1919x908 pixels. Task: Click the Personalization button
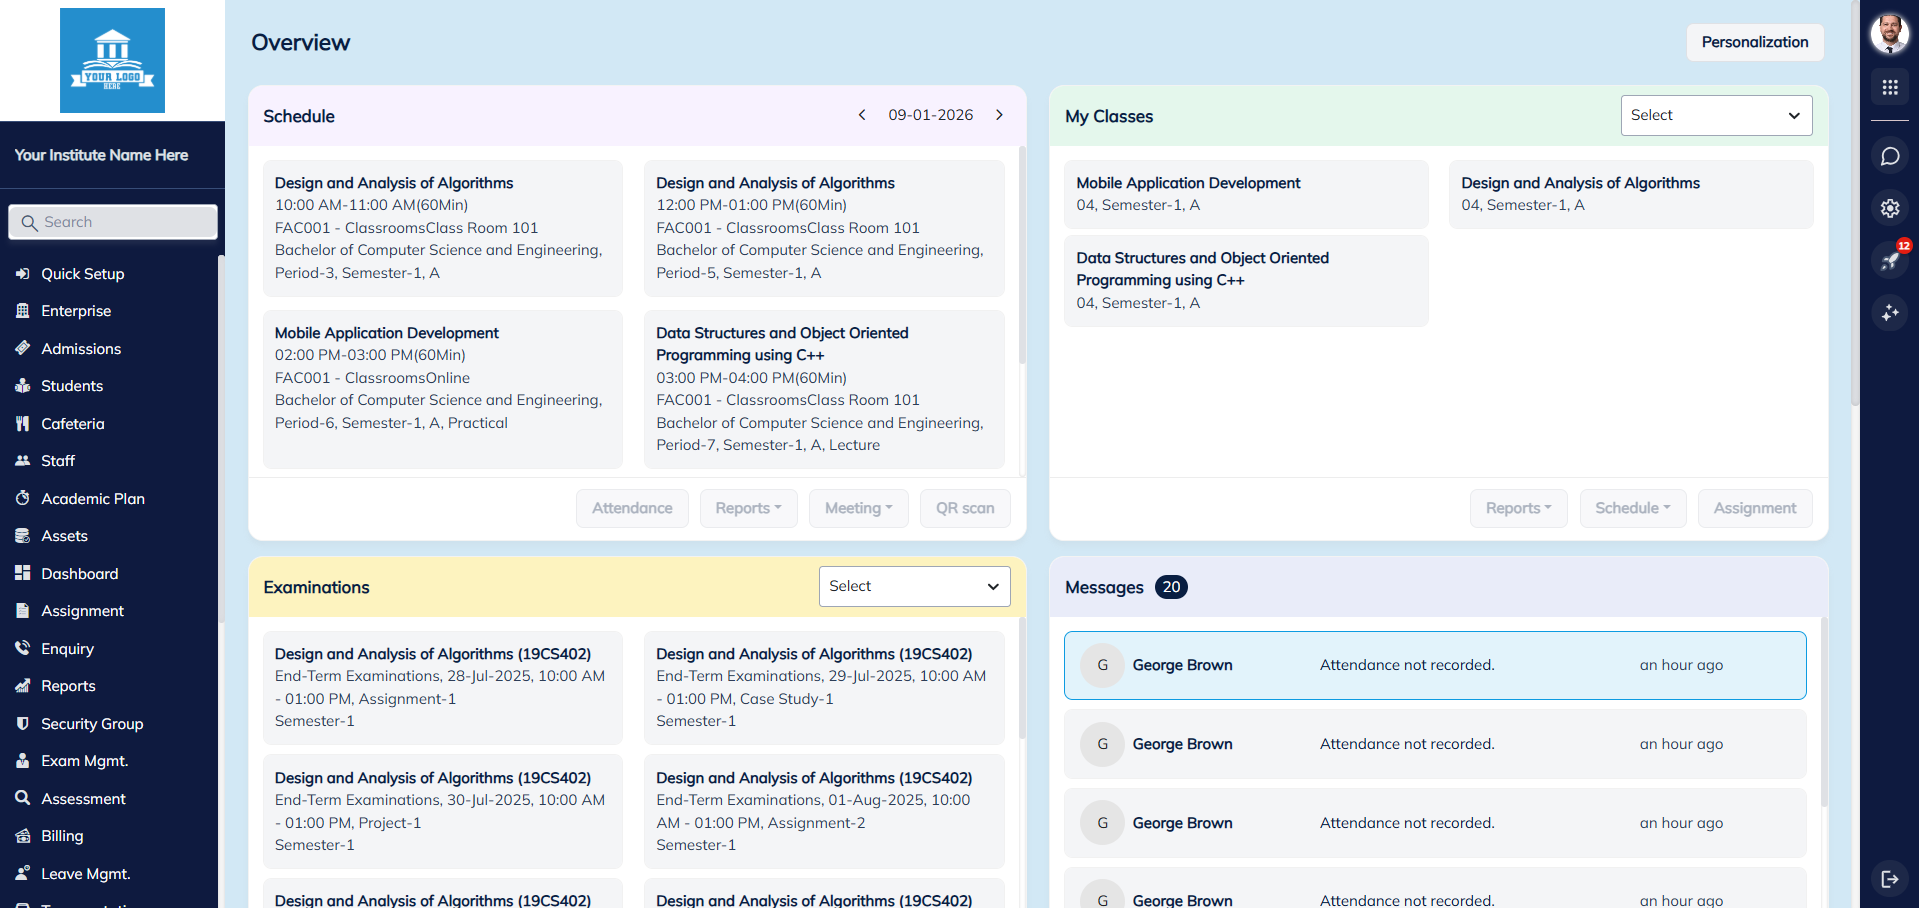point(1754,42)
